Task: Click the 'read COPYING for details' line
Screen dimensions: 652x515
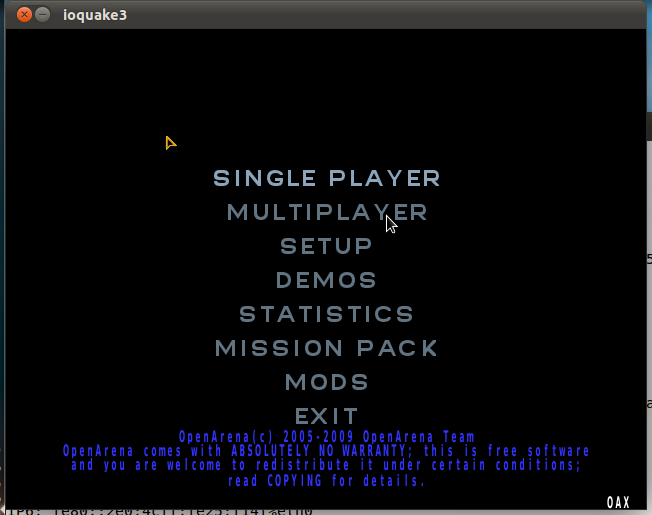Action: (326, 481)
